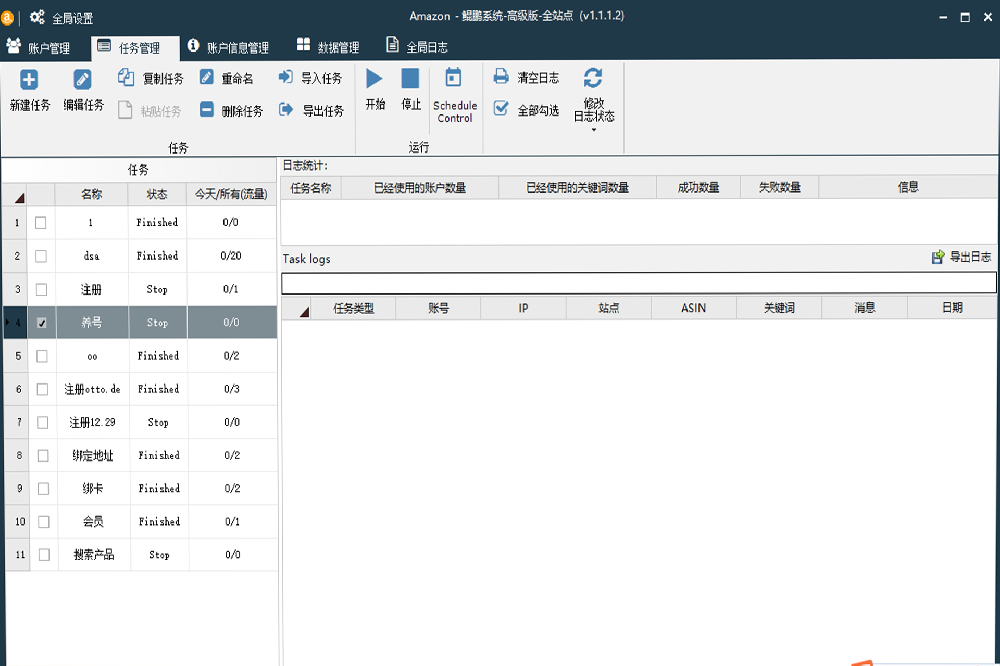Tick the checkbox for task dsa
The image size is (1000, 666).
tap(41, 256)
